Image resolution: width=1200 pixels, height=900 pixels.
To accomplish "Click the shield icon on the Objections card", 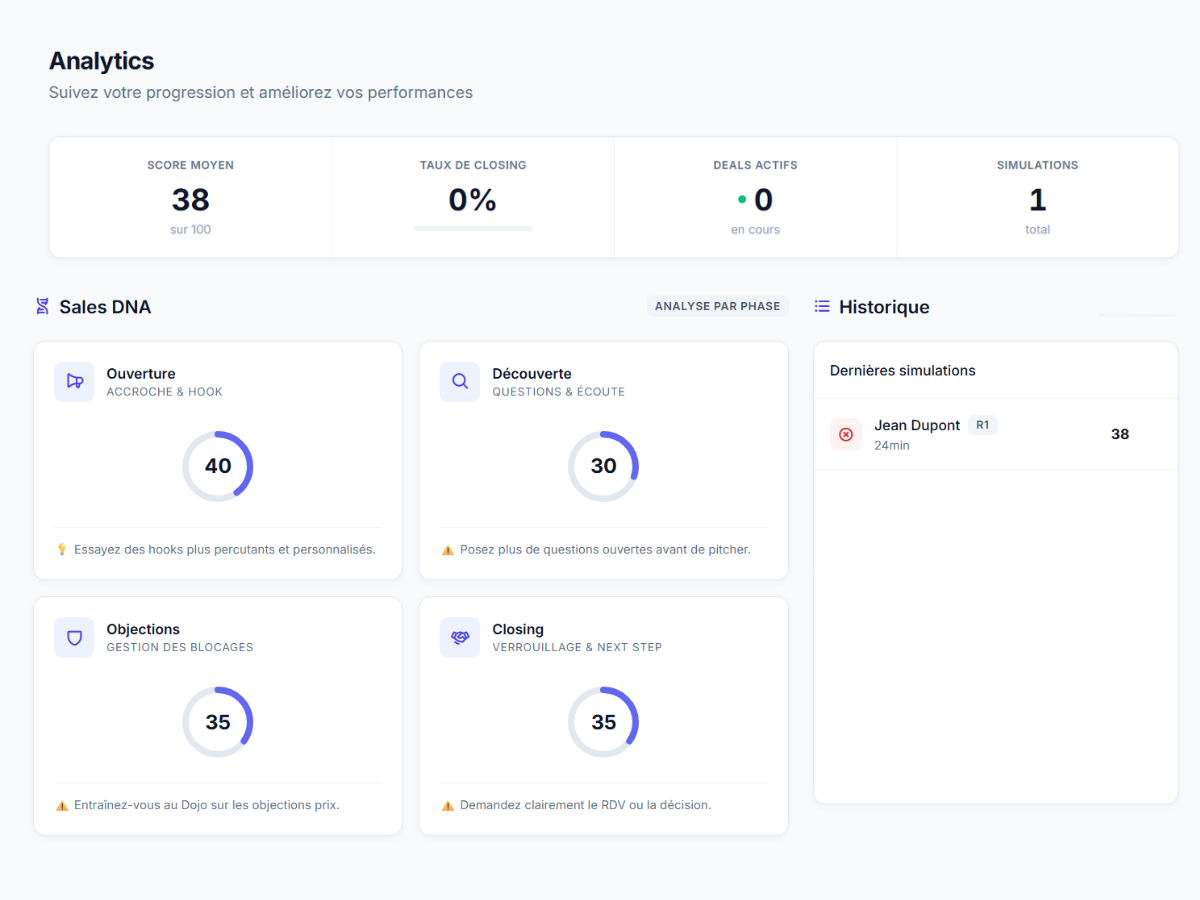I will (x=74, y=637).
